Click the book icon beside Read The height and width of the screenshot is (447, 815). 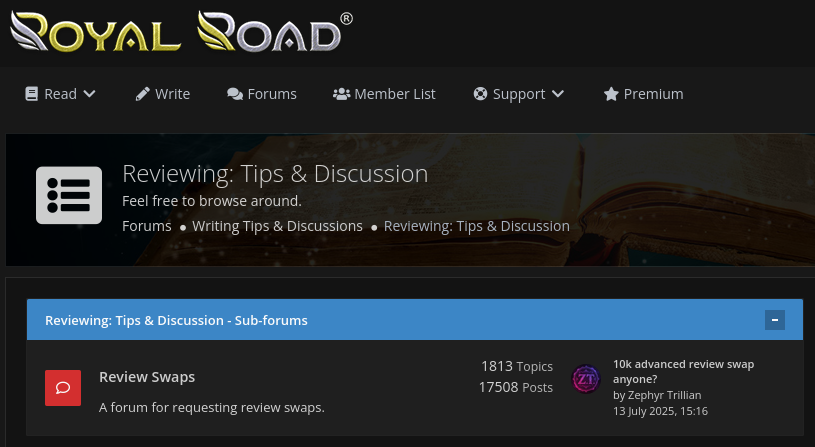tap(32, 94)
